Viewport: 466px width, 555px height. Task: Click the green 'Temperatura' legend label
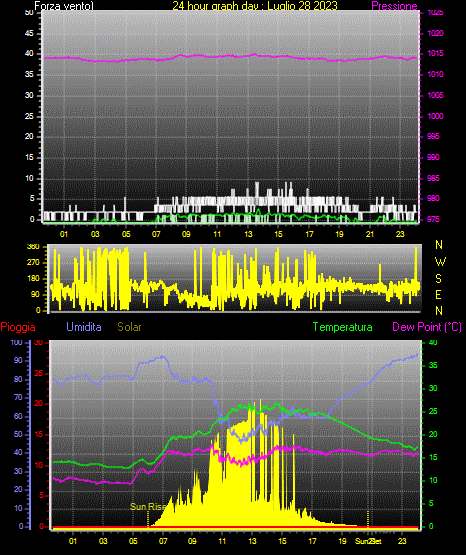pyautogui.click(x=343, y=327)
